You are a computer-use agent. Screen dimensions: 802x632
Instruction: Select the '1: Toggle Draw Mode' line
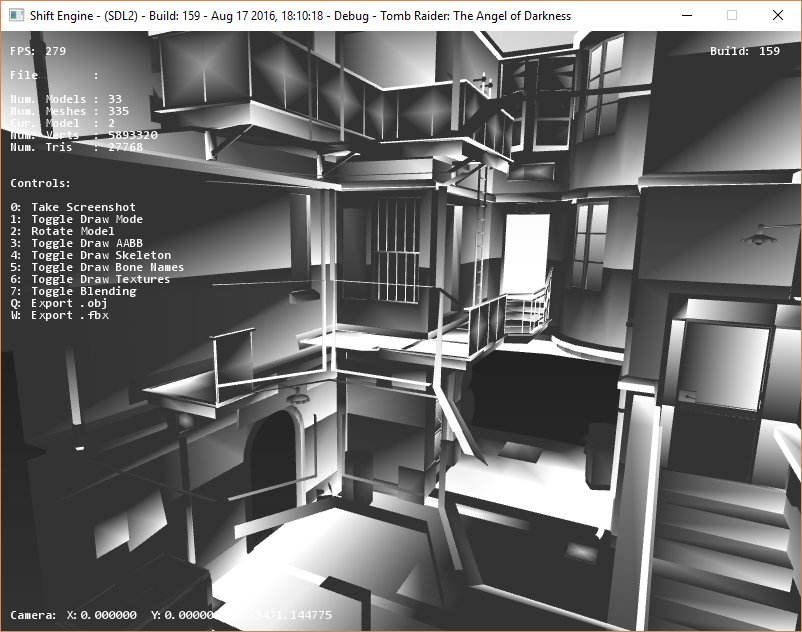(76, 219)
